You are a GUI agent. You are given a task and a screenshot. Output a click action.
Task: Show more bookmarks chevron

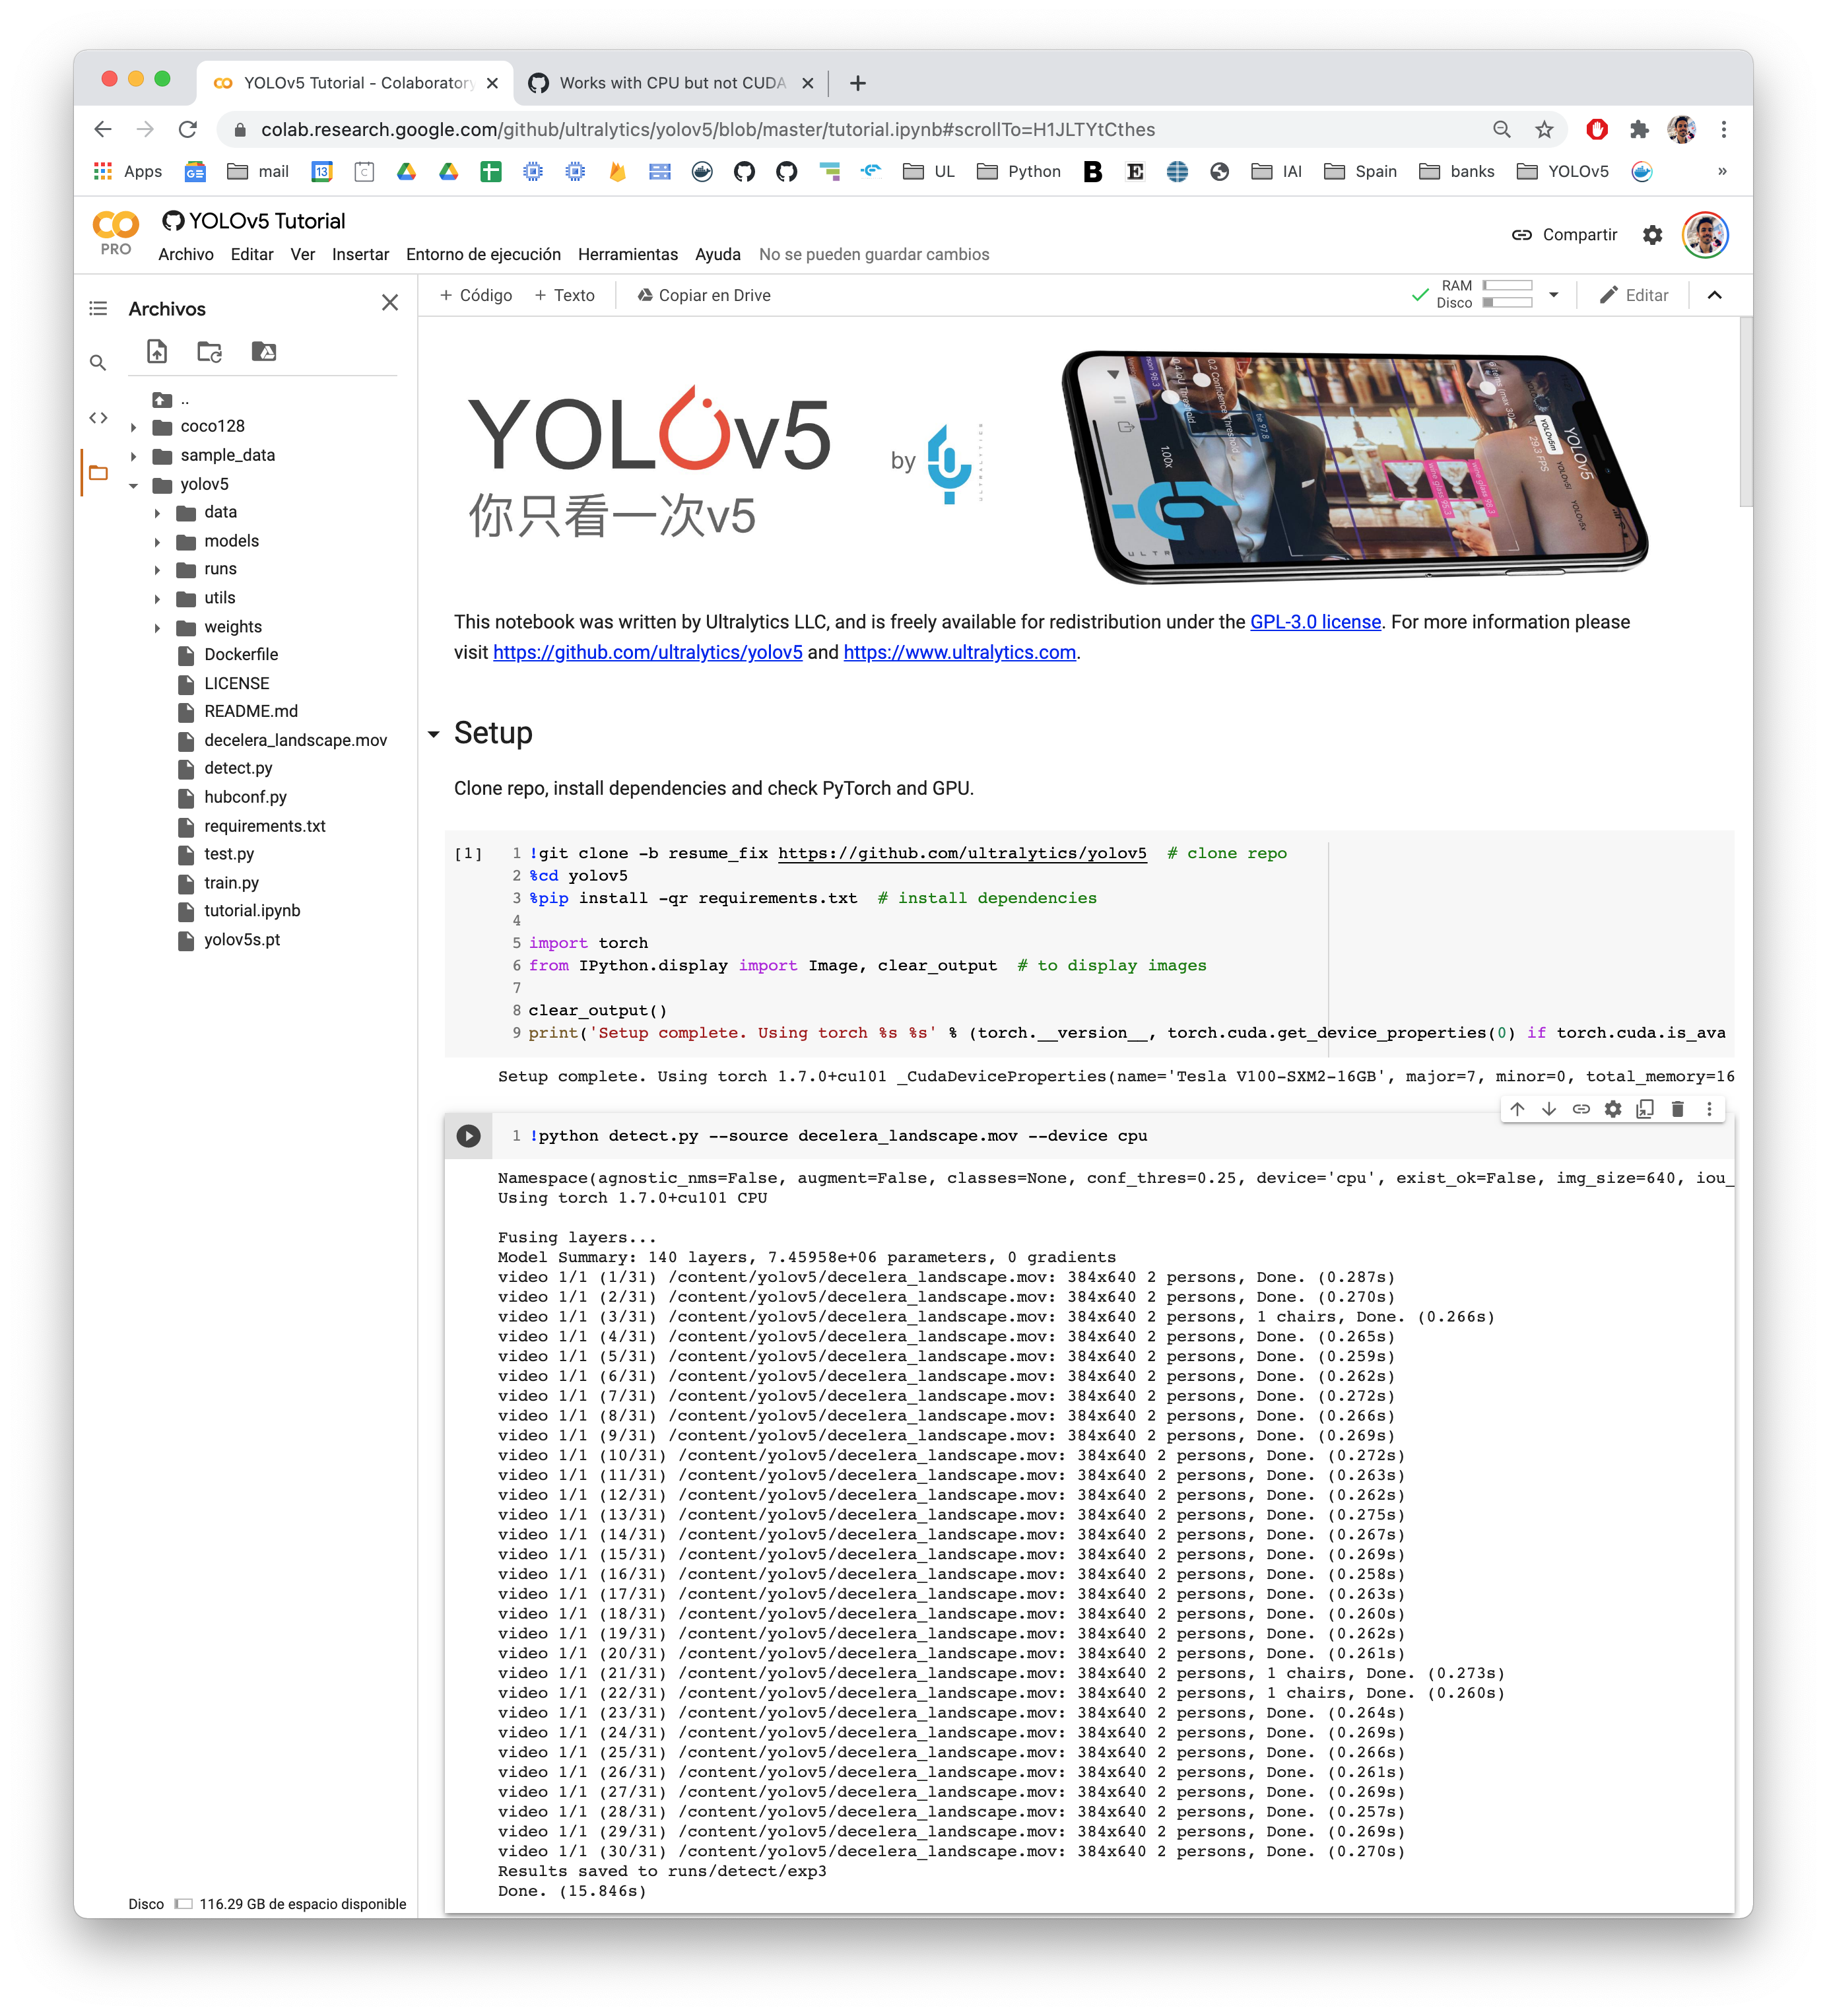[1721, 171]
